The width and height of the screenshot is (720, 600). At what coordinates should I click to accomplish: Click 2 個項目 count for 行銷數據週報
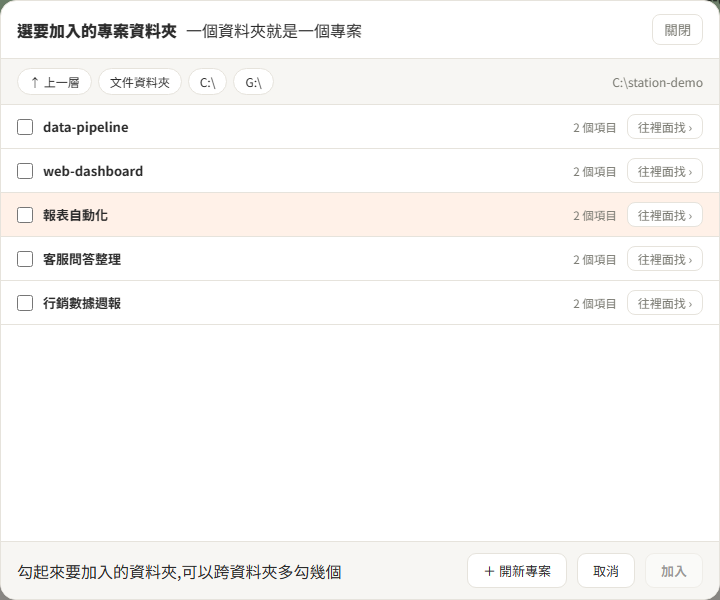point(594,304)
